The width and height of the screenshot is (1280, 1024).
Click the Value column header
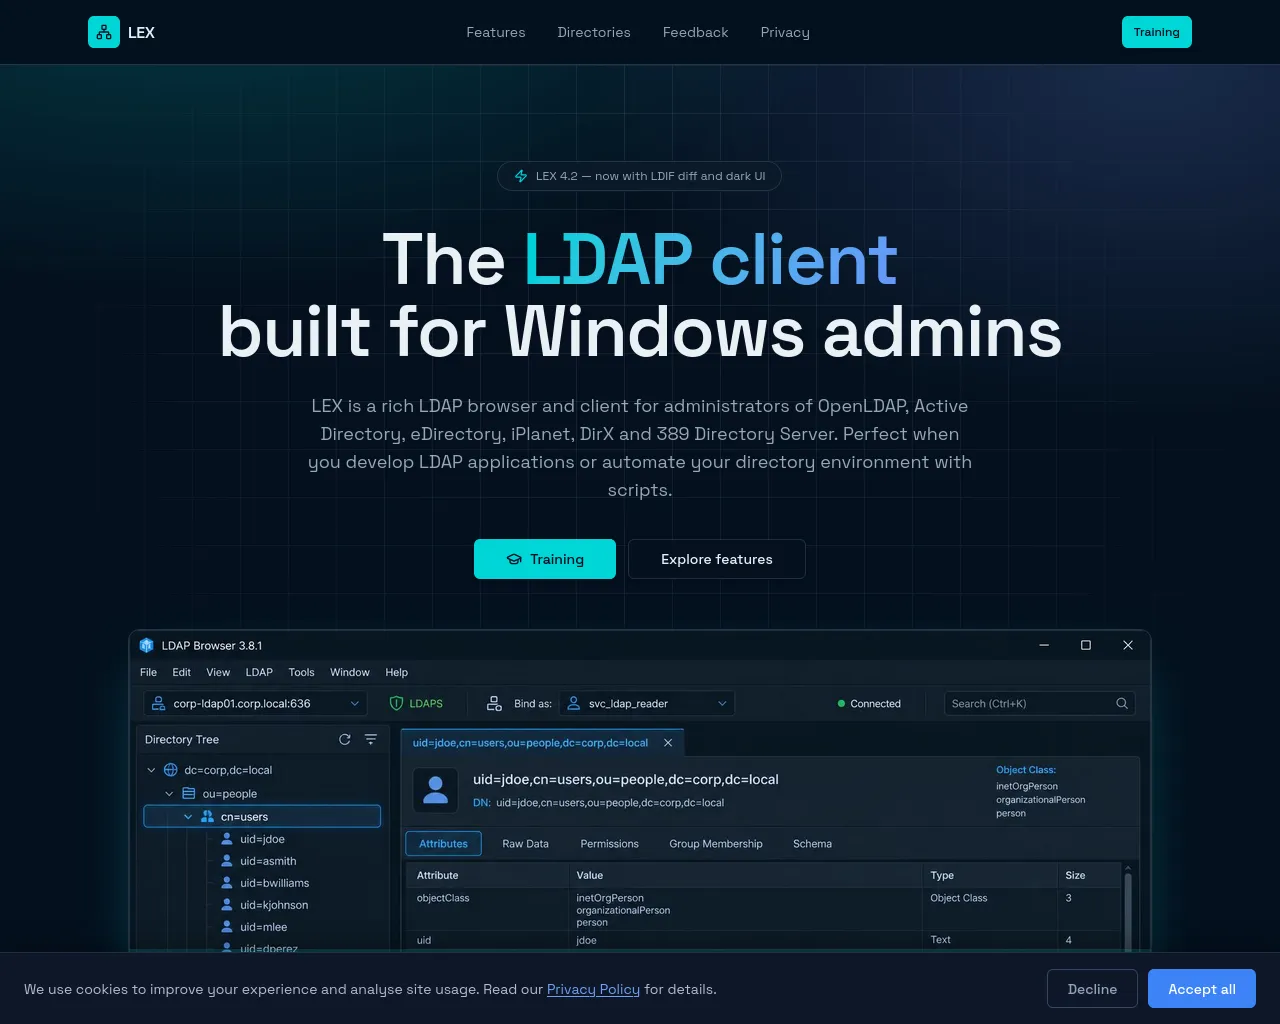pyautogui.click(x=745, y=875)
